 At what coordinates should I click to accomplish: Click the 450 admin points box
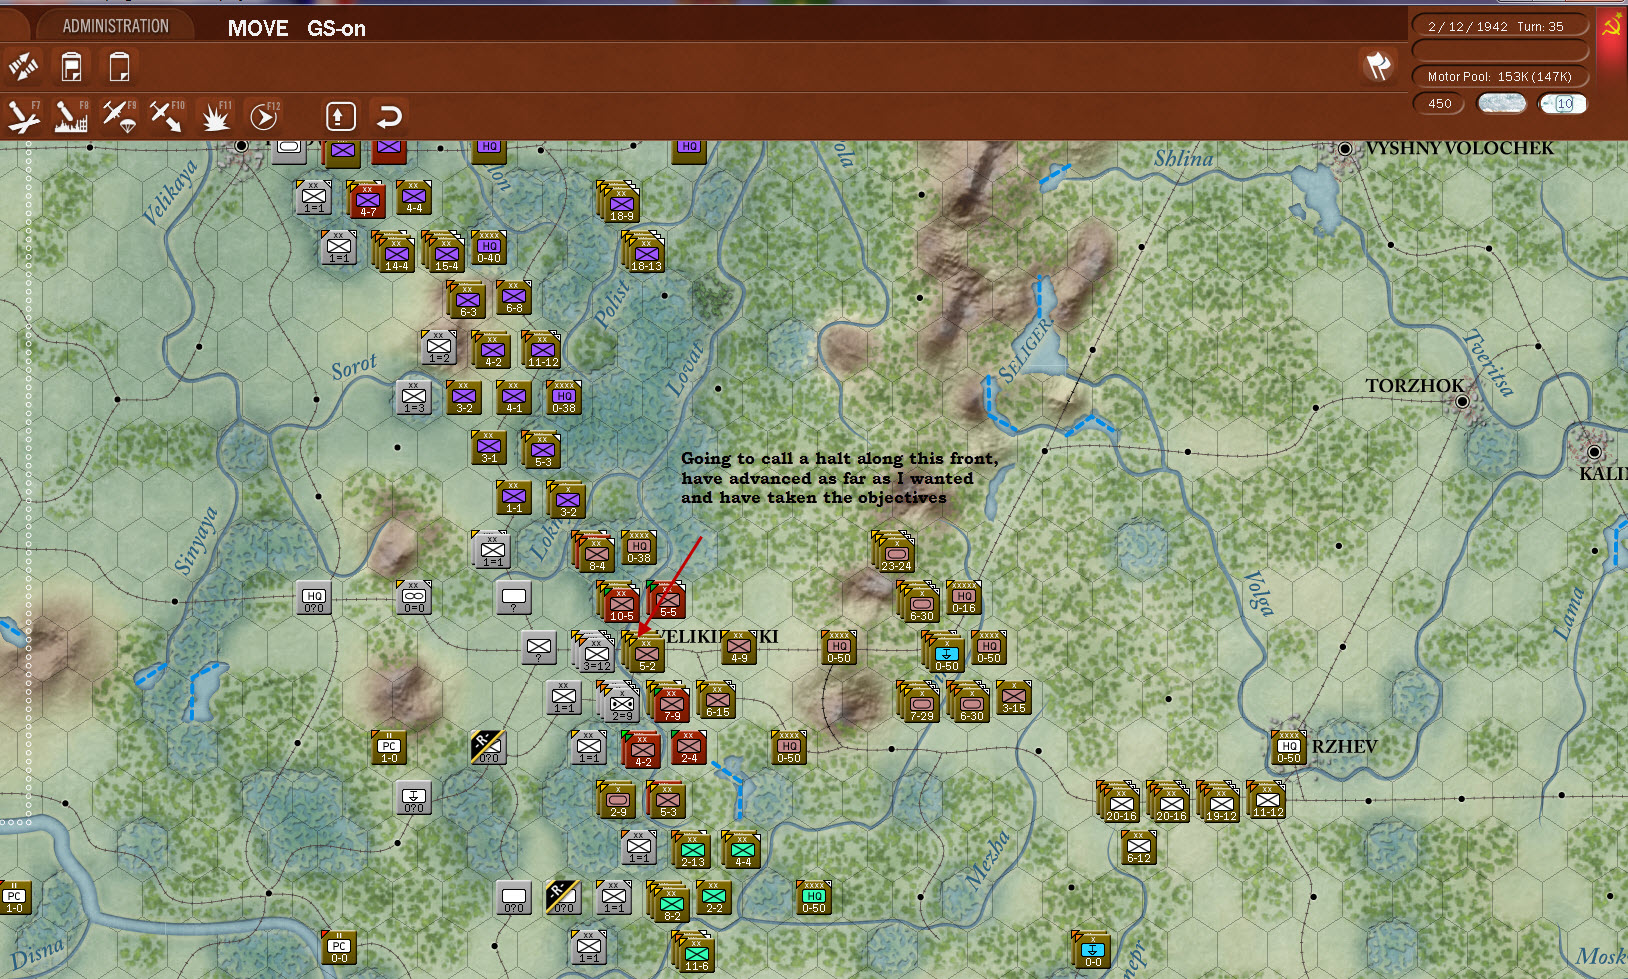[x=1439, y=103]
